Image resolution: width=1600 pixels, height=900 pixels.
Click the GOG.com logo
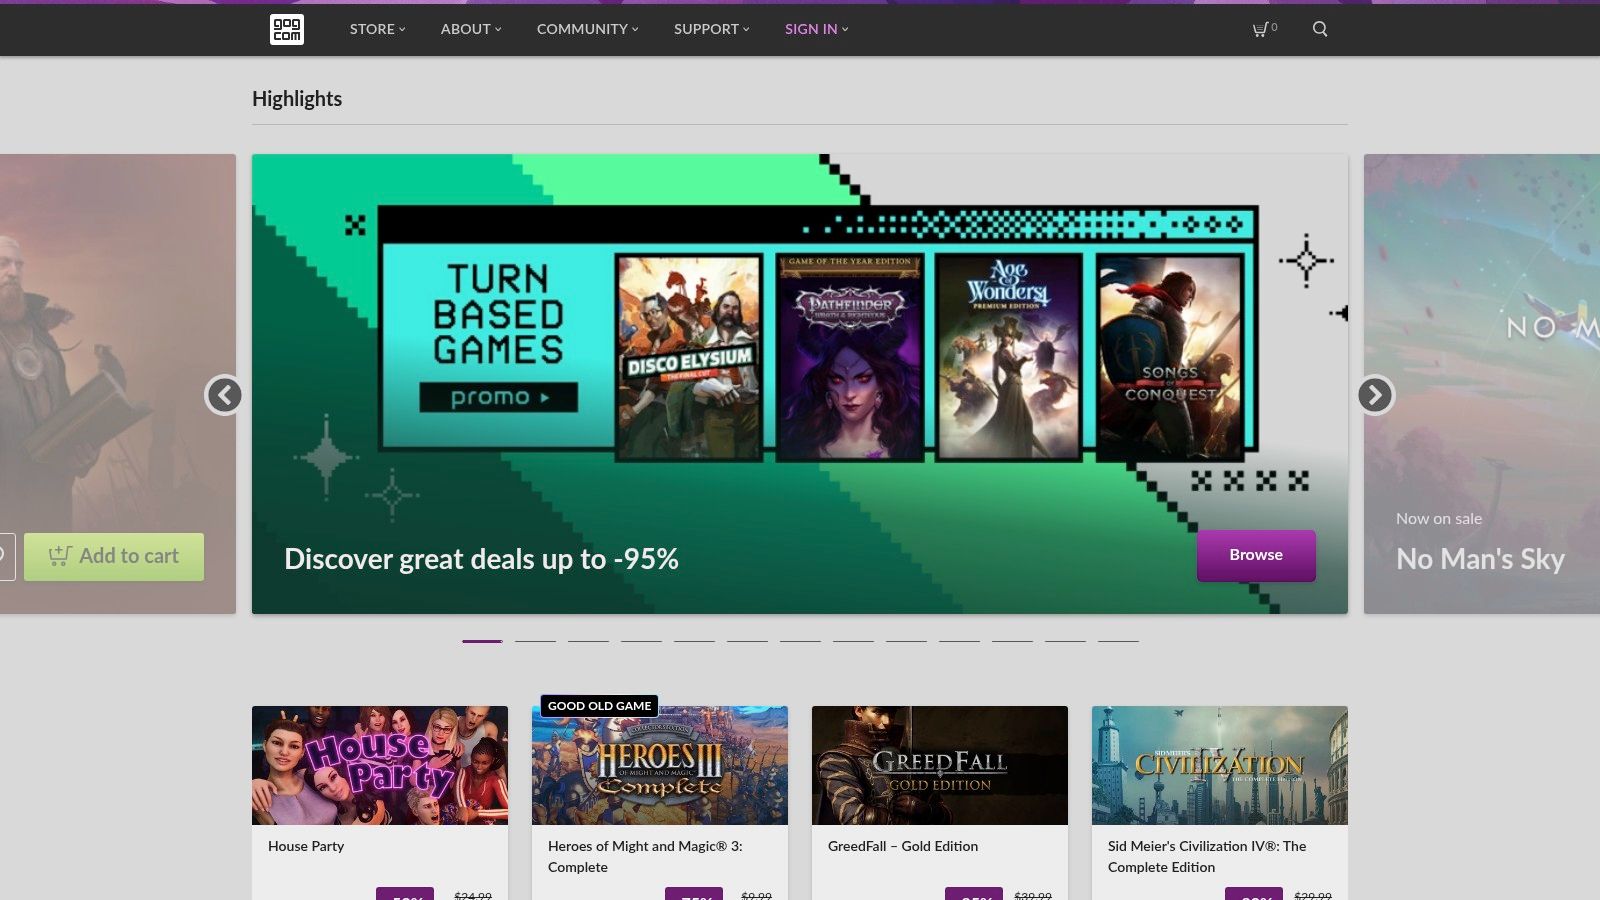coord(286,29)
